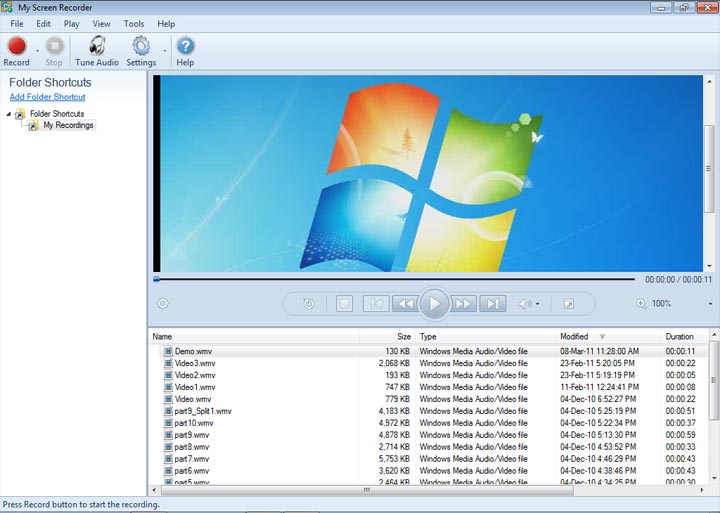The height and width of the screenshot is (513, 720).
Task: Select the Folder Shortcuts tree root
Action: [x=57, y=113]
